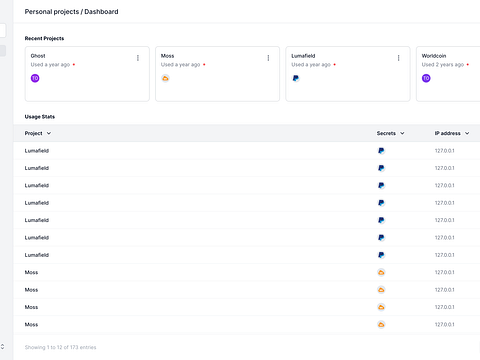Open the Moss project card
Screen dimensions: 480x360
pyautogui.click(x=217, y=74)
